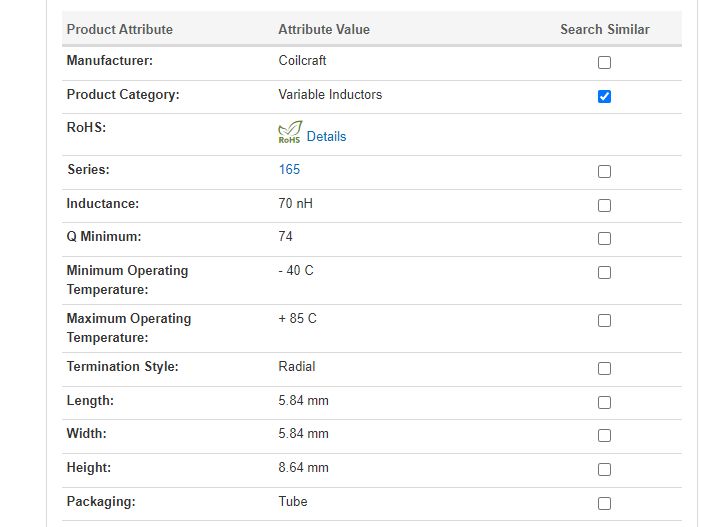Tick the Packaging Tube checkbox

604,503
